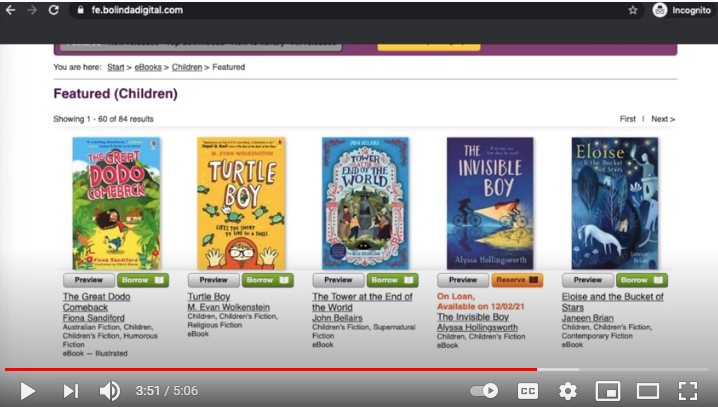Borrow Turtle Boy

tap(267, 280)
